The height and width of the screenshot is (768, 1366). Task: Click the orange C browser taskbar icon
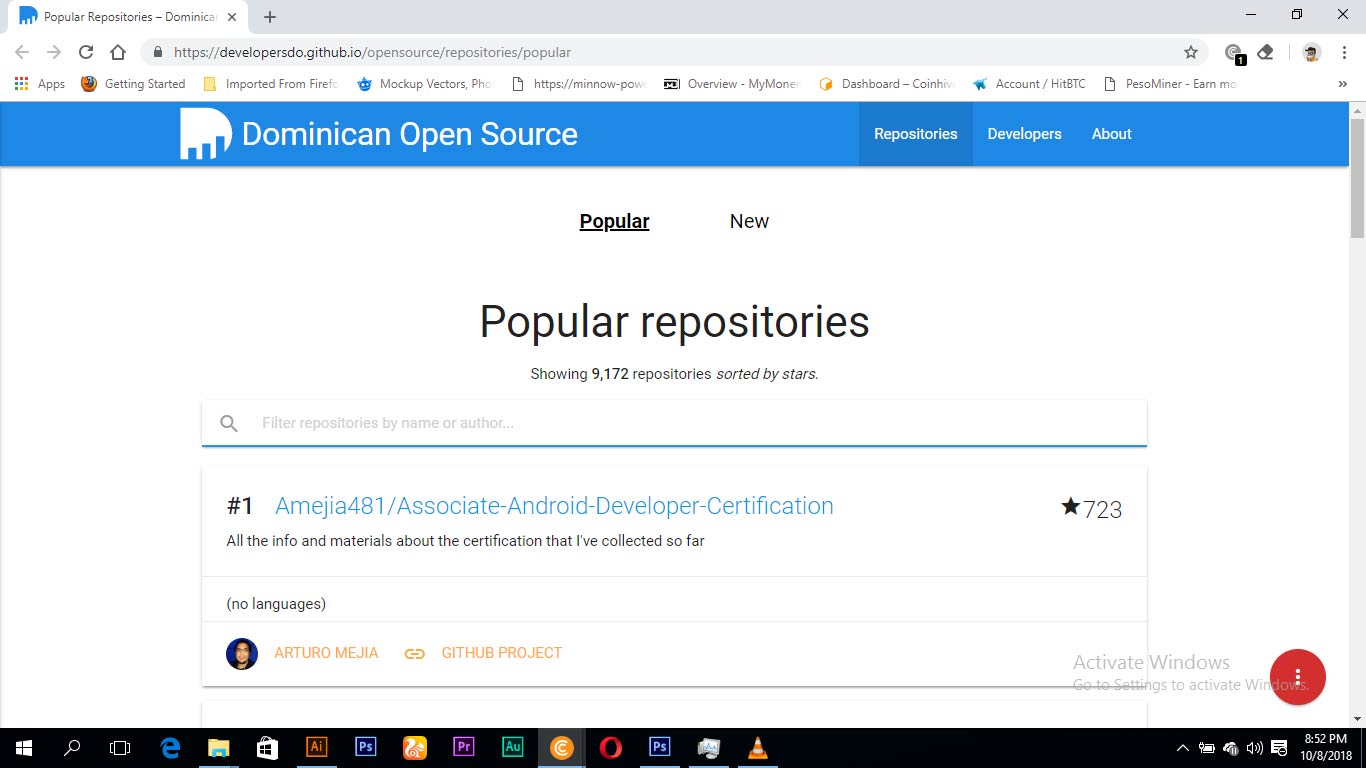click(562, 747)
